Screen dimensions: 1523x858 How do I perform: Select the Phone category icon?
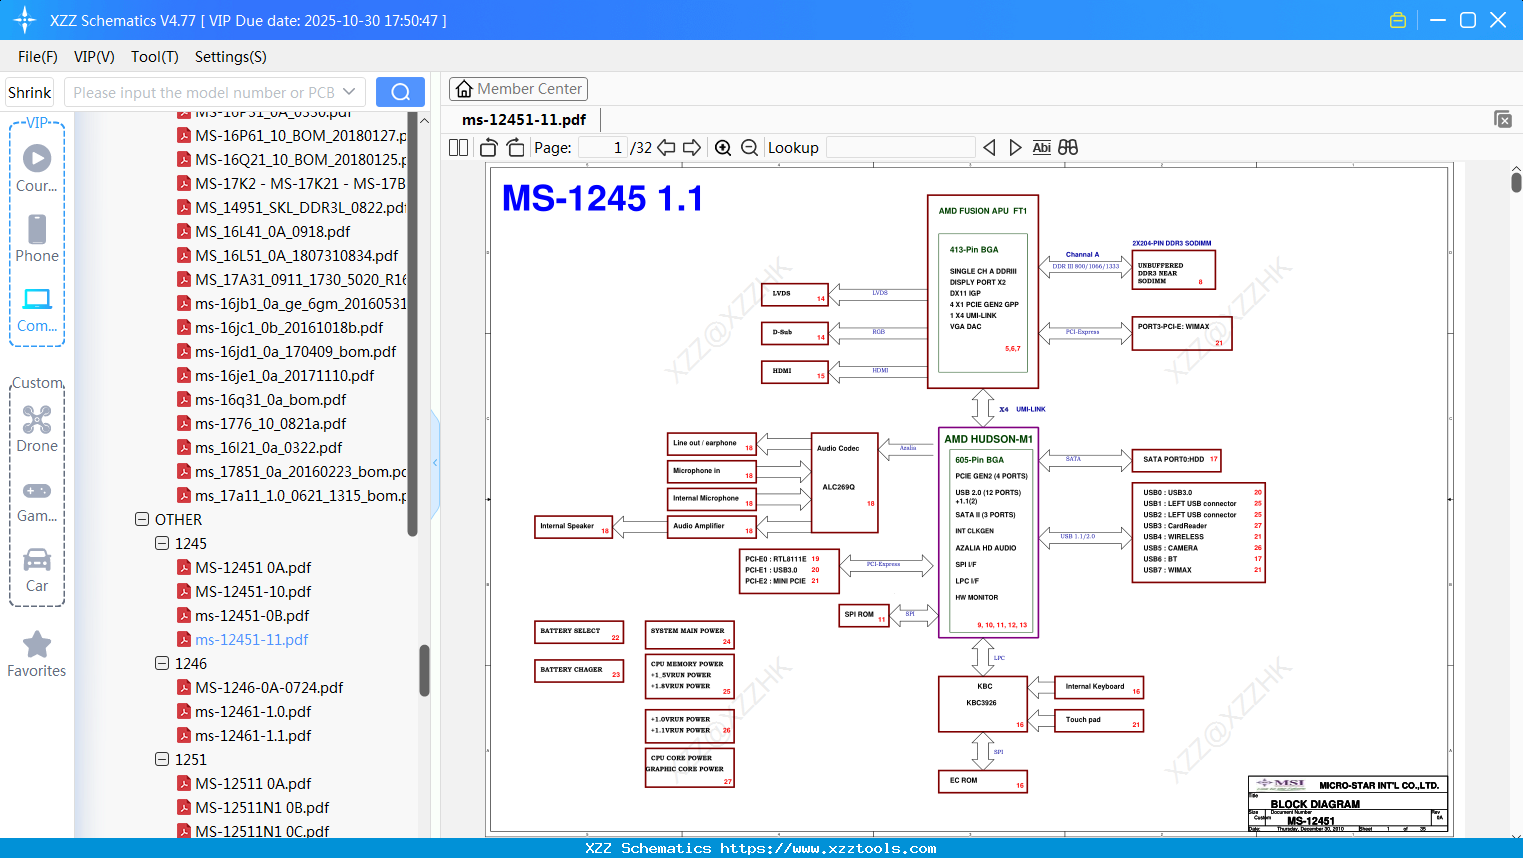pyautogui.click(x=37, y=238)
